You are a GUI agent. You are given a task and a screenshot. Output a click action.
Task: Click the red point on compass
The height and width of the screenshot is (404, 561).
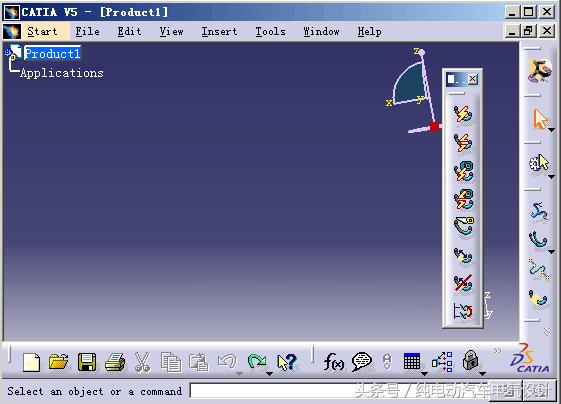point(435,127)
